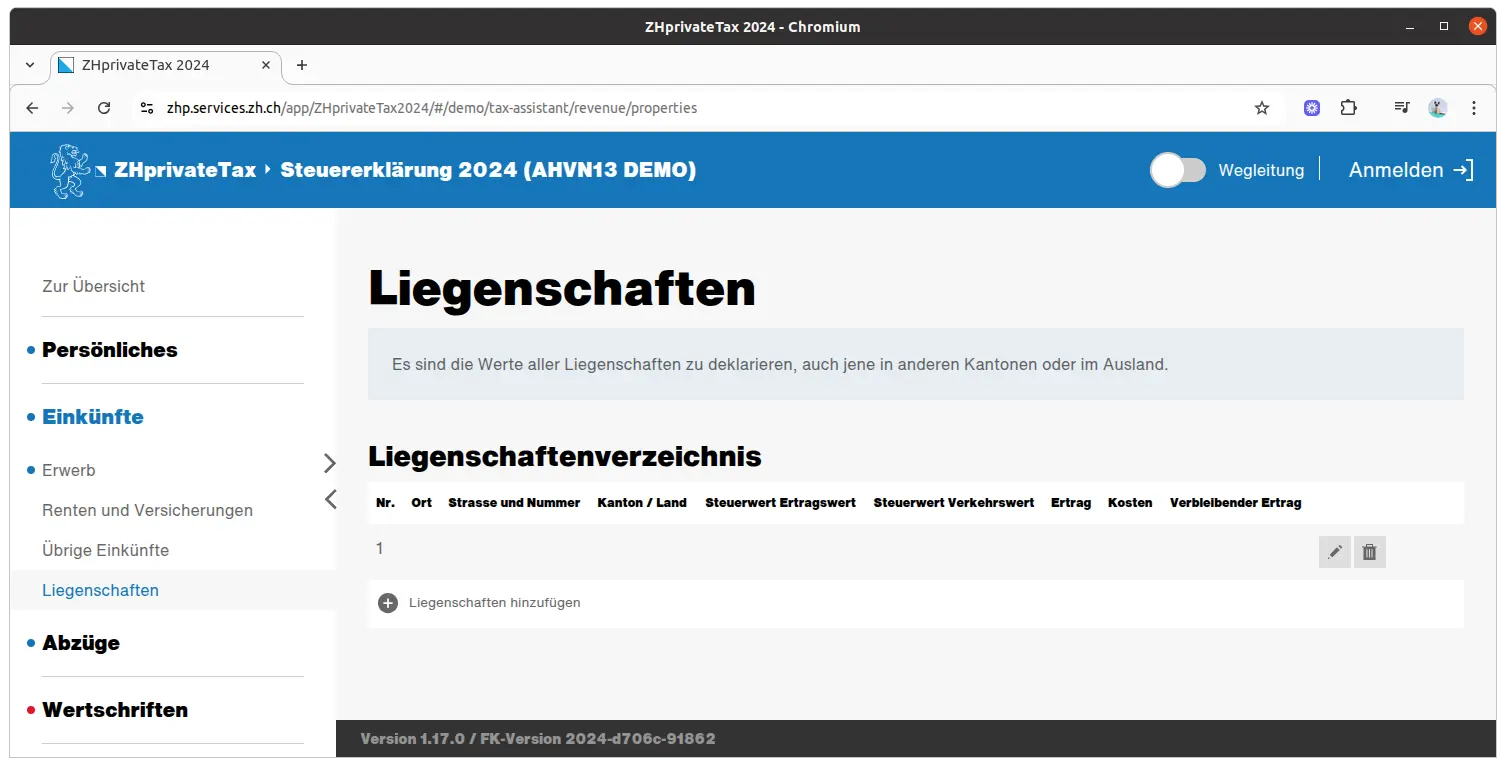Click the Kosten column header
This screenshot has height=767, width=1506.
click(1130, 503)
